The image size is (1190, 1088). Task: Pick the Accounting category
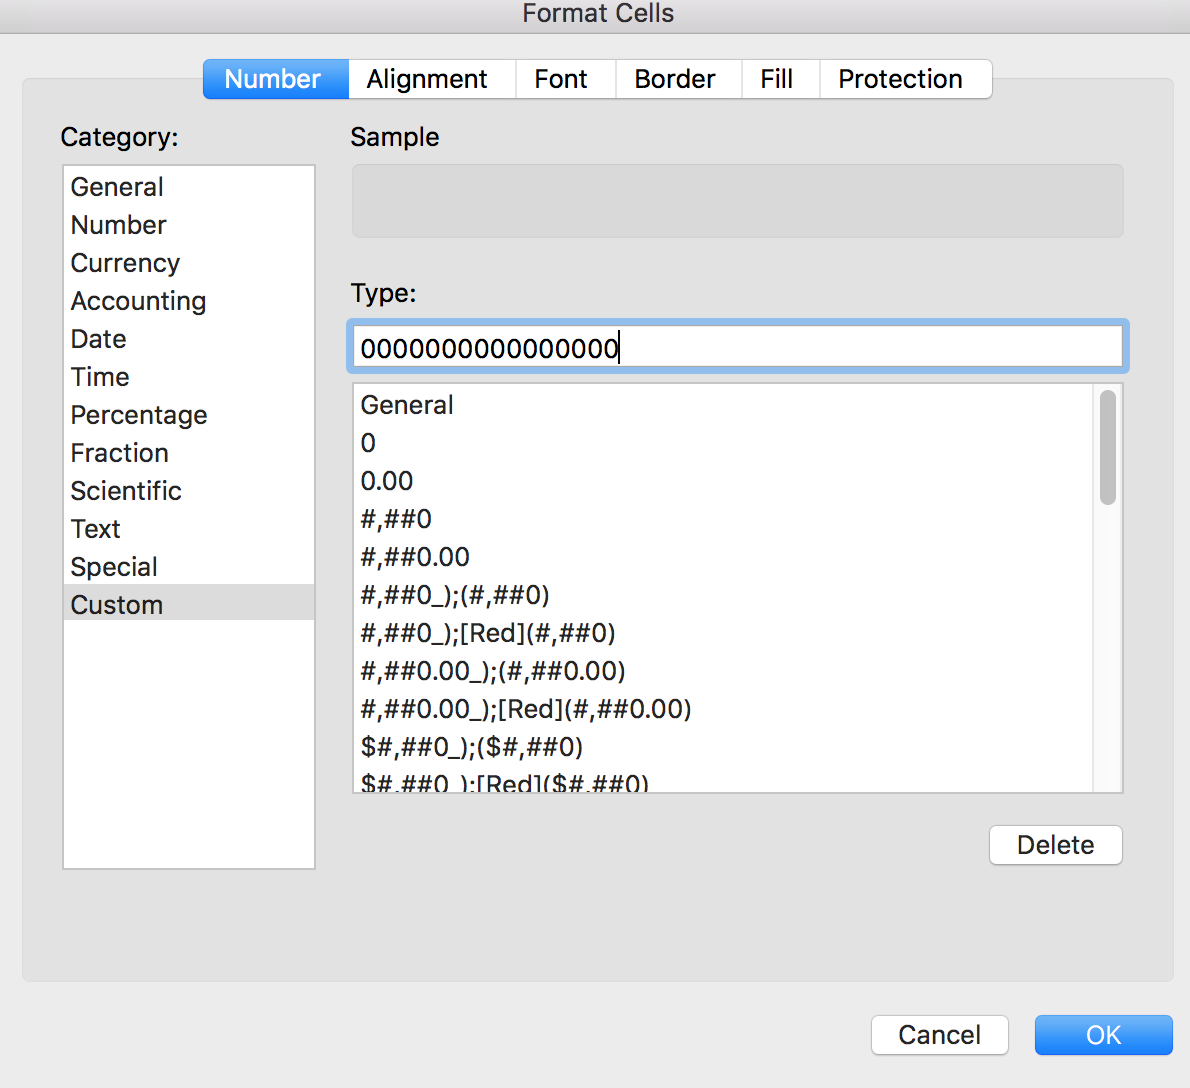click(138, 301)
